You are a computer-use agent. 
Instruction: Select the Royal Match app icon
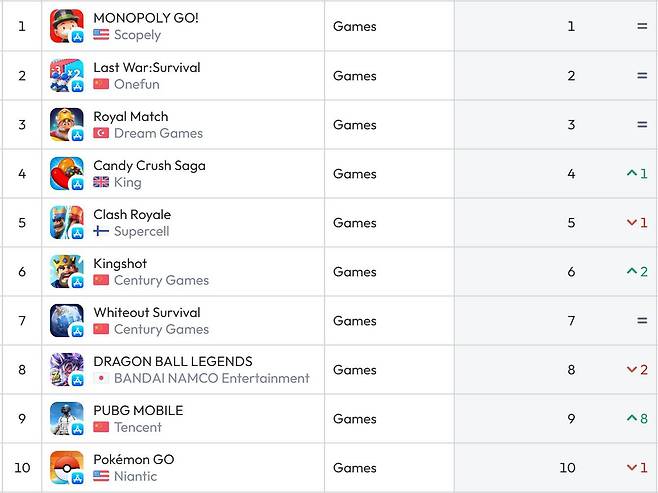tap(66, 124)
